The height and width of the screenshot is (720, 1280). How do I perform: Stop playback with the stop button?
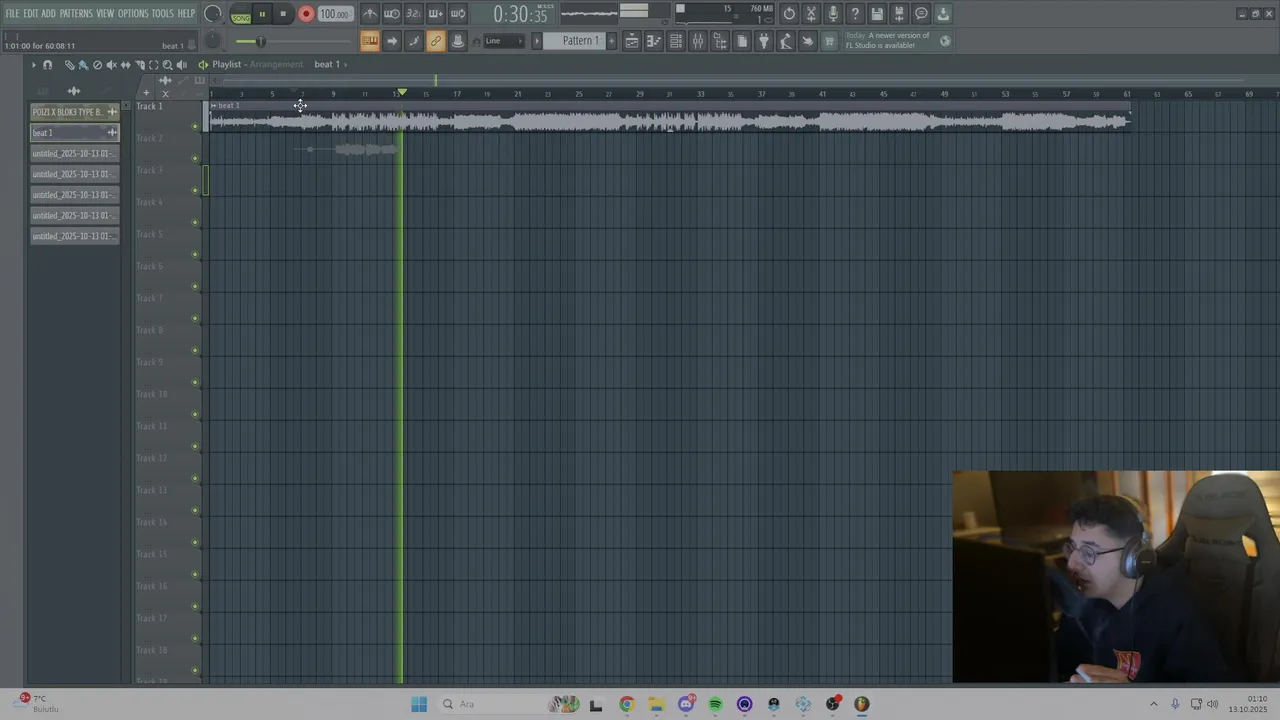coord(283,14)
